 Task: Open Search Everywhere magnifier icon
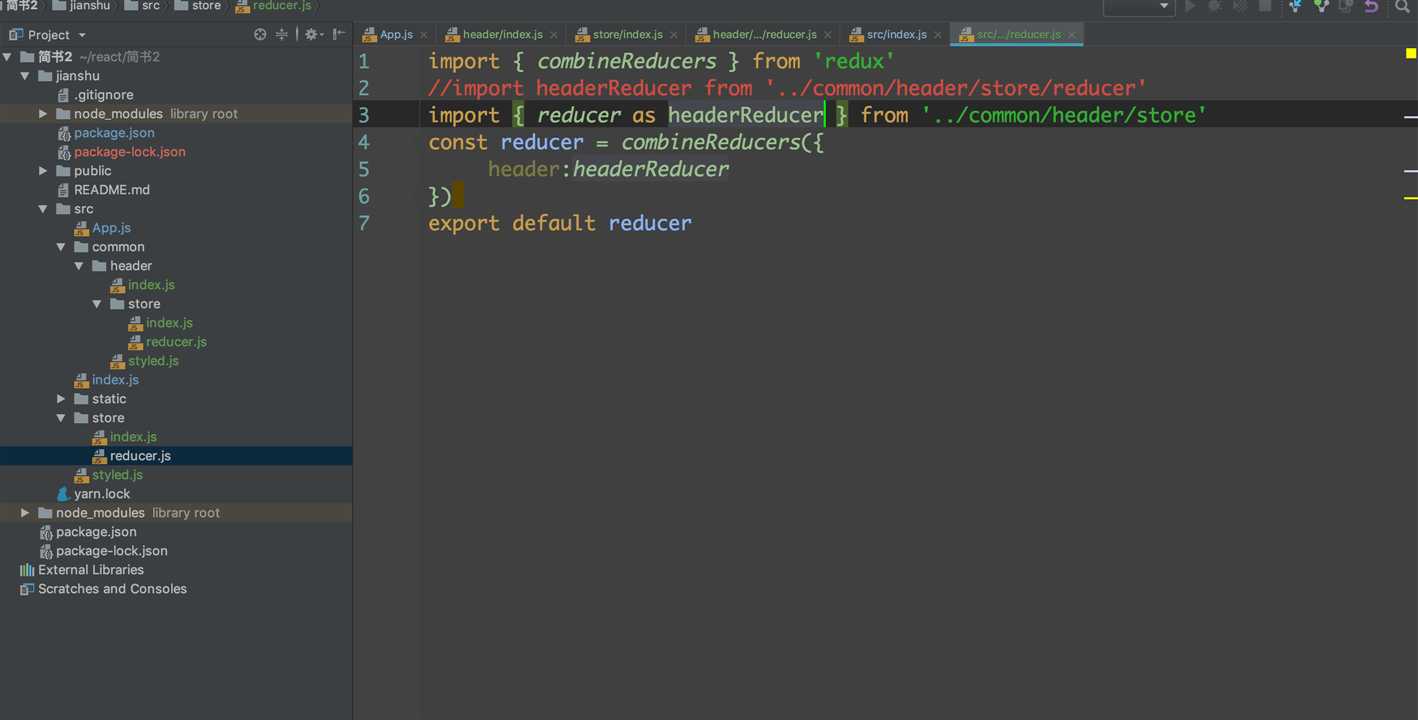[1402, 6]
